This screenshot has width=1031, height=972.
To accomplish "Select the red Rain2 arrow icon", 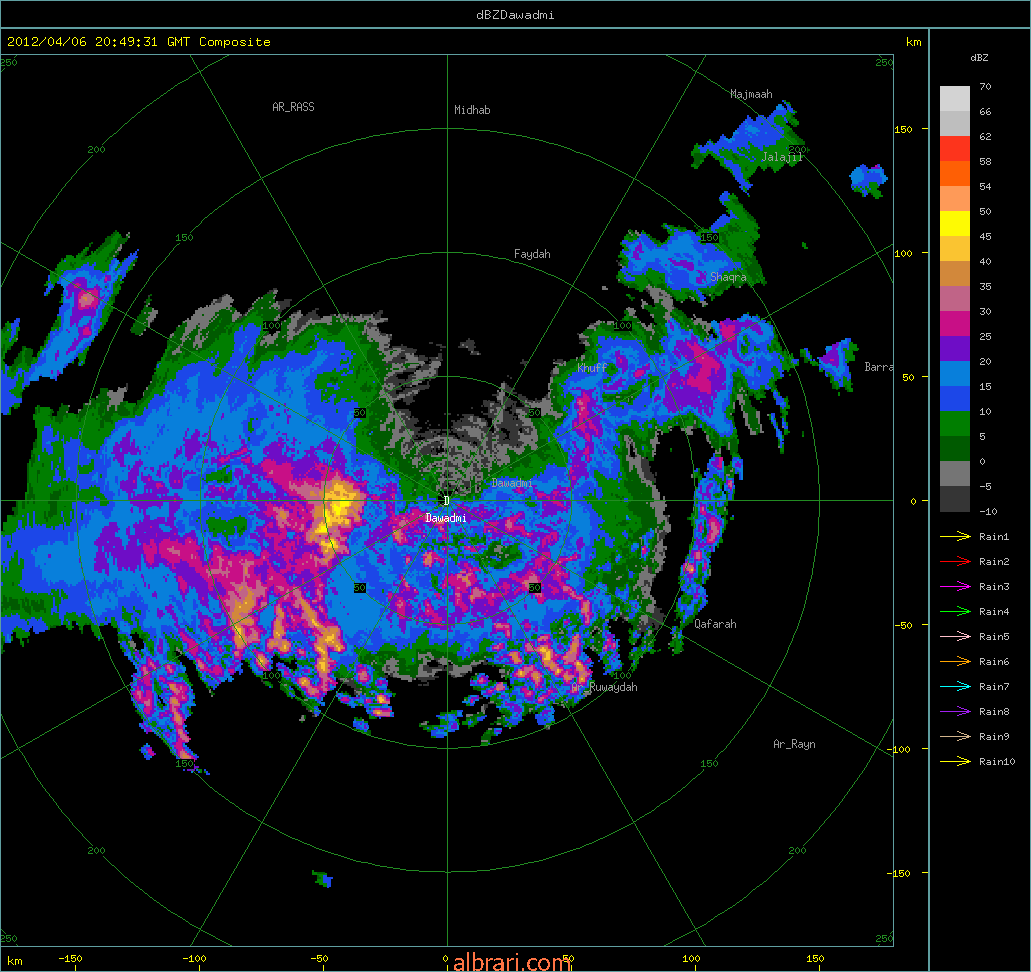I will click(x=955, y=562).
